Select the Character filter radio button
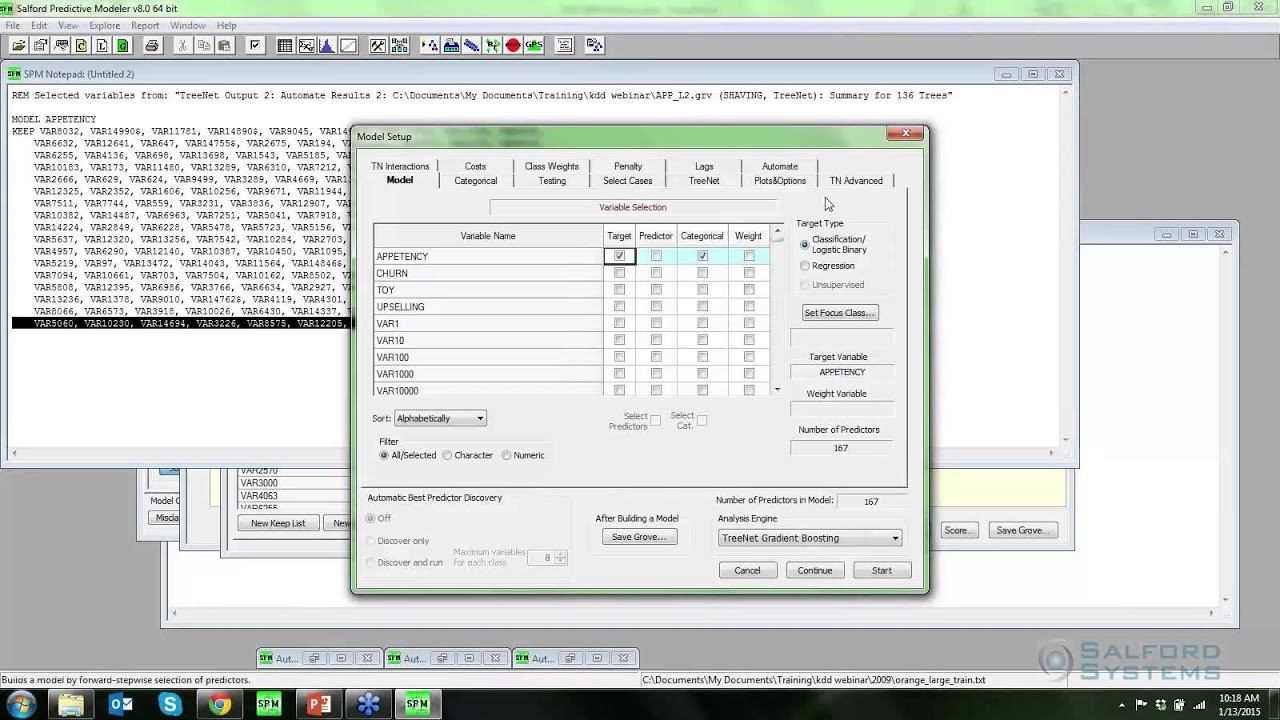1280x720 pixels. [x=447, y=455]
